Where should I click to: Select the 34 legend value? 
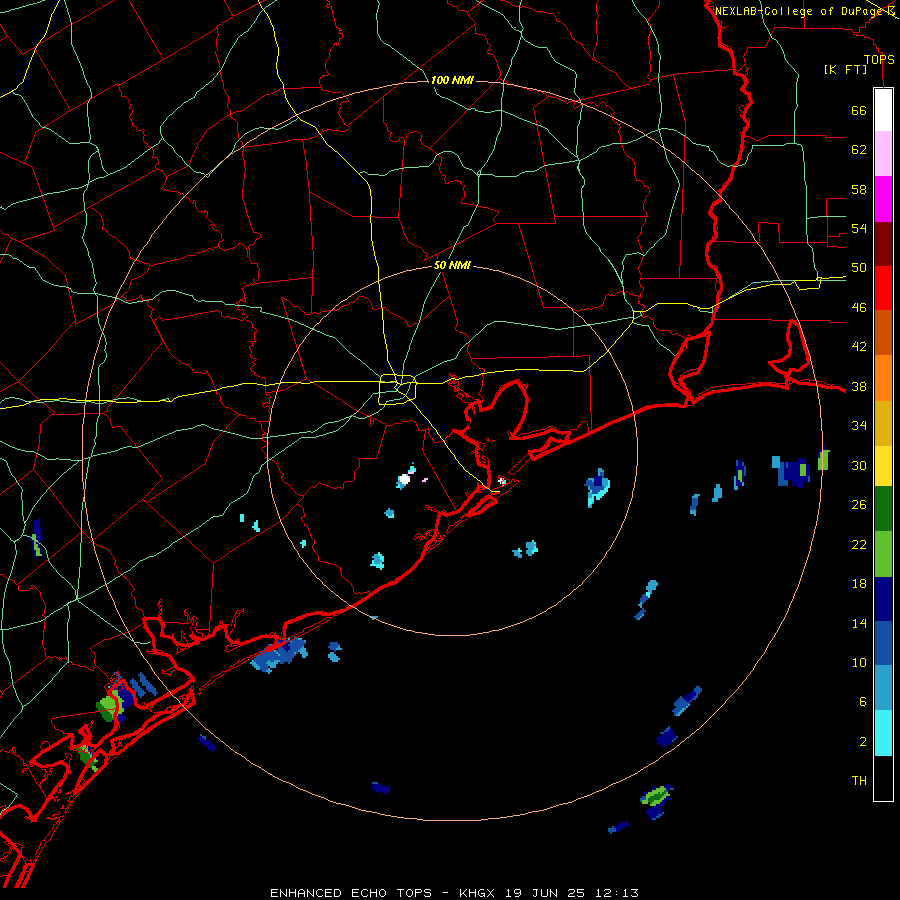click(x=859, y=426)
